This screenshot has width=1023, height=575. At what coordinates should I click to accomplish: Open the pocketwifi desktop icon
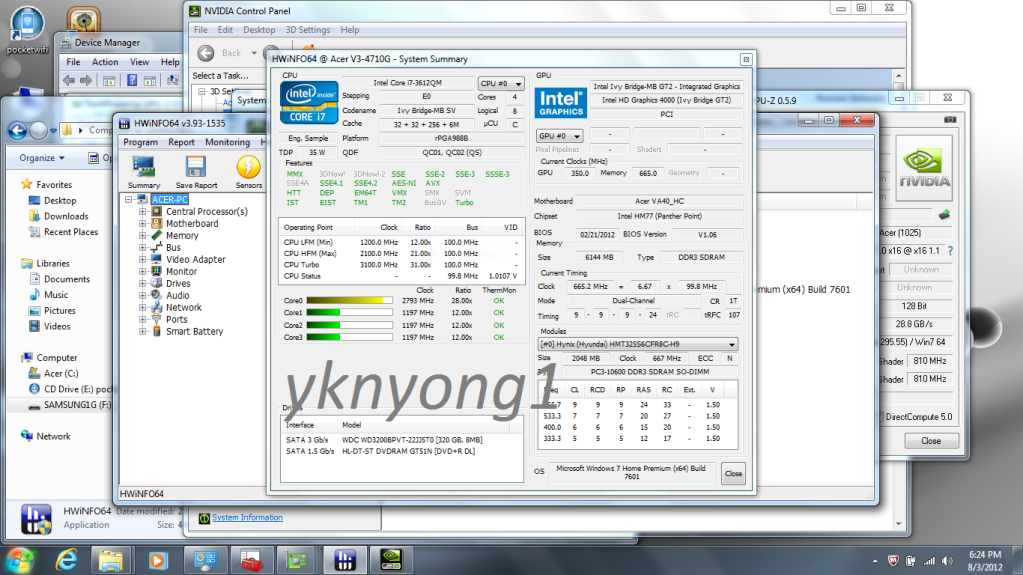click(x=27, y=30)
